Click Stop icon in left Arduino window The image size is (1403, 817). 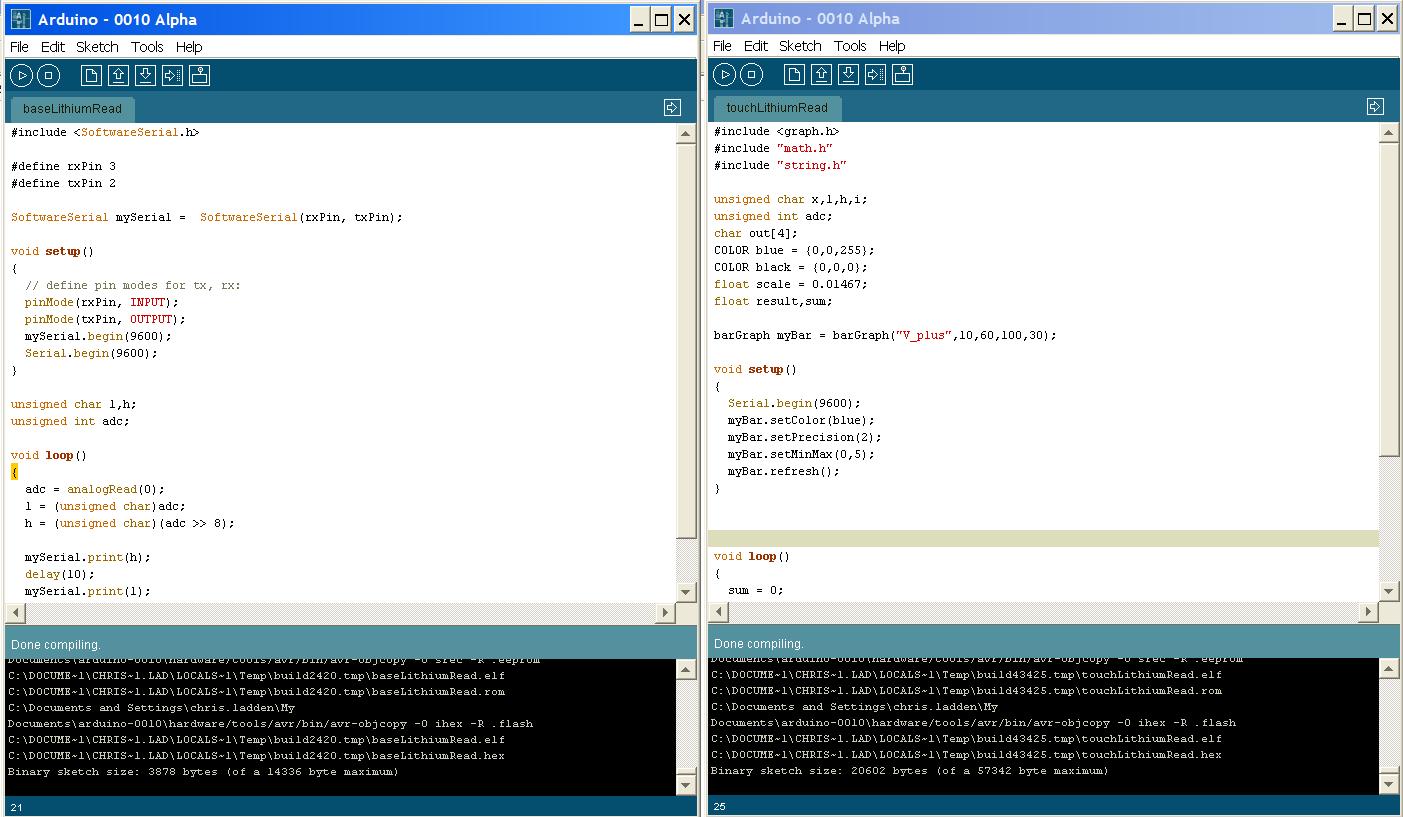point(48,75)
